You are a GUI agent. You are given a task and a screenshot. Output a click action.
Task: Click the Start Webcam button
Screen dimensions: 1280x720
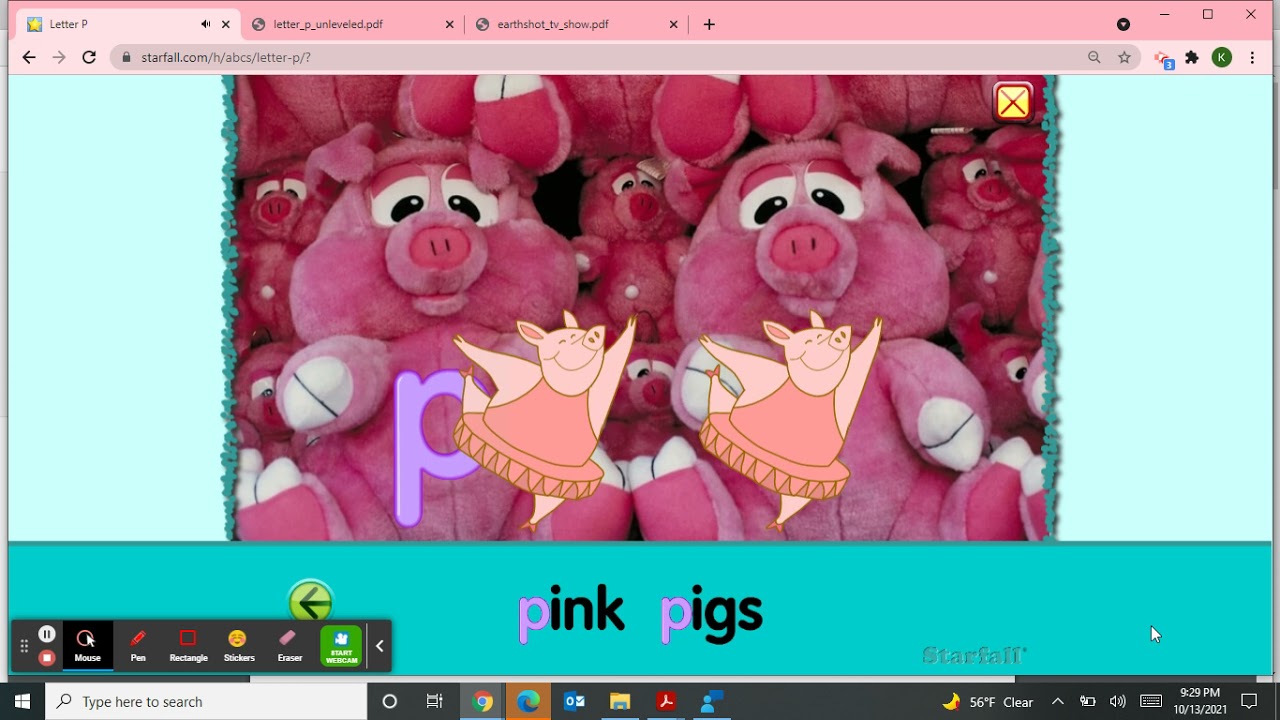[x=341, y=646]
